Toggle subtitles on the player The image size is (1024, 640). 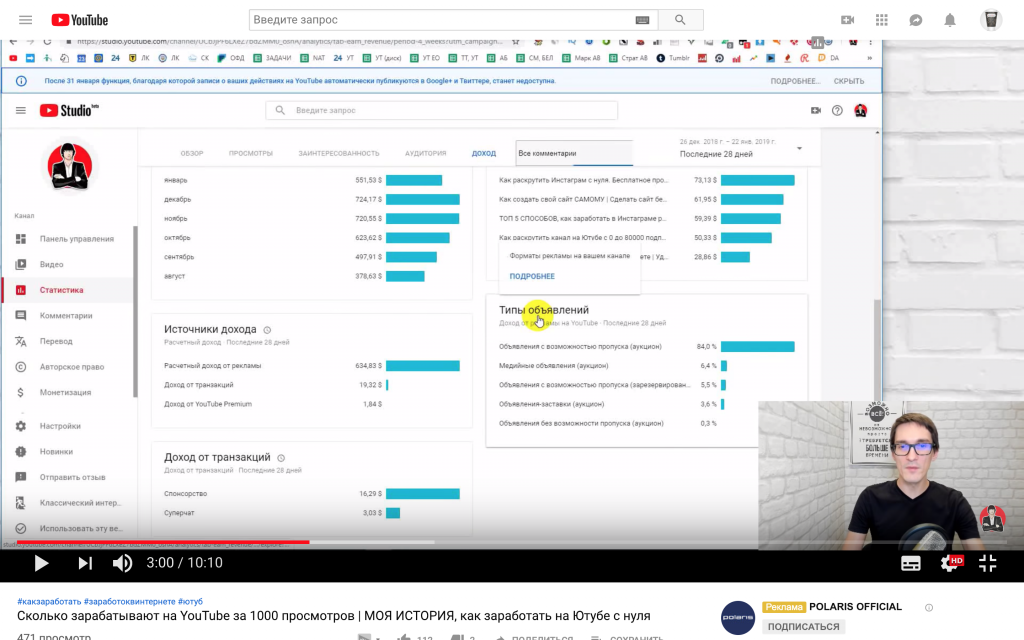tap(911, 564)
